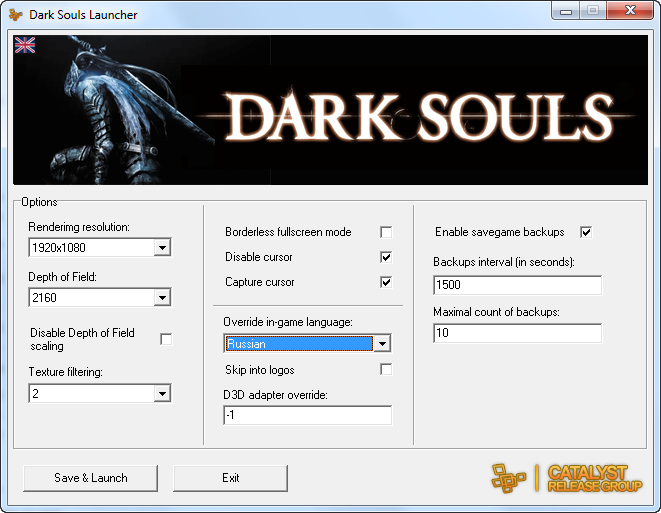Click the 'Depth of Field:' label

tap(62, 277)
